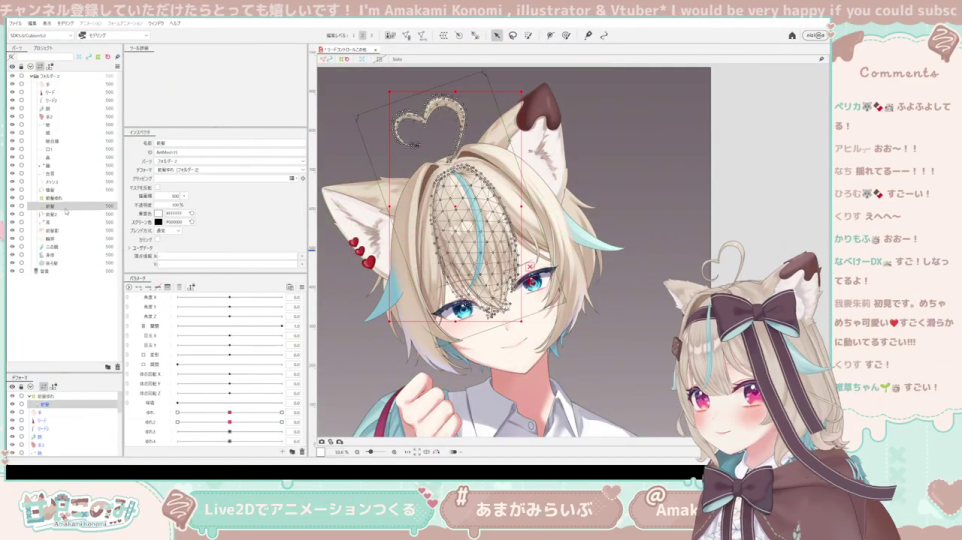Screen dimensions: 962x540
Task: Open the ヘルプ menu
Action: click(175, 23)
